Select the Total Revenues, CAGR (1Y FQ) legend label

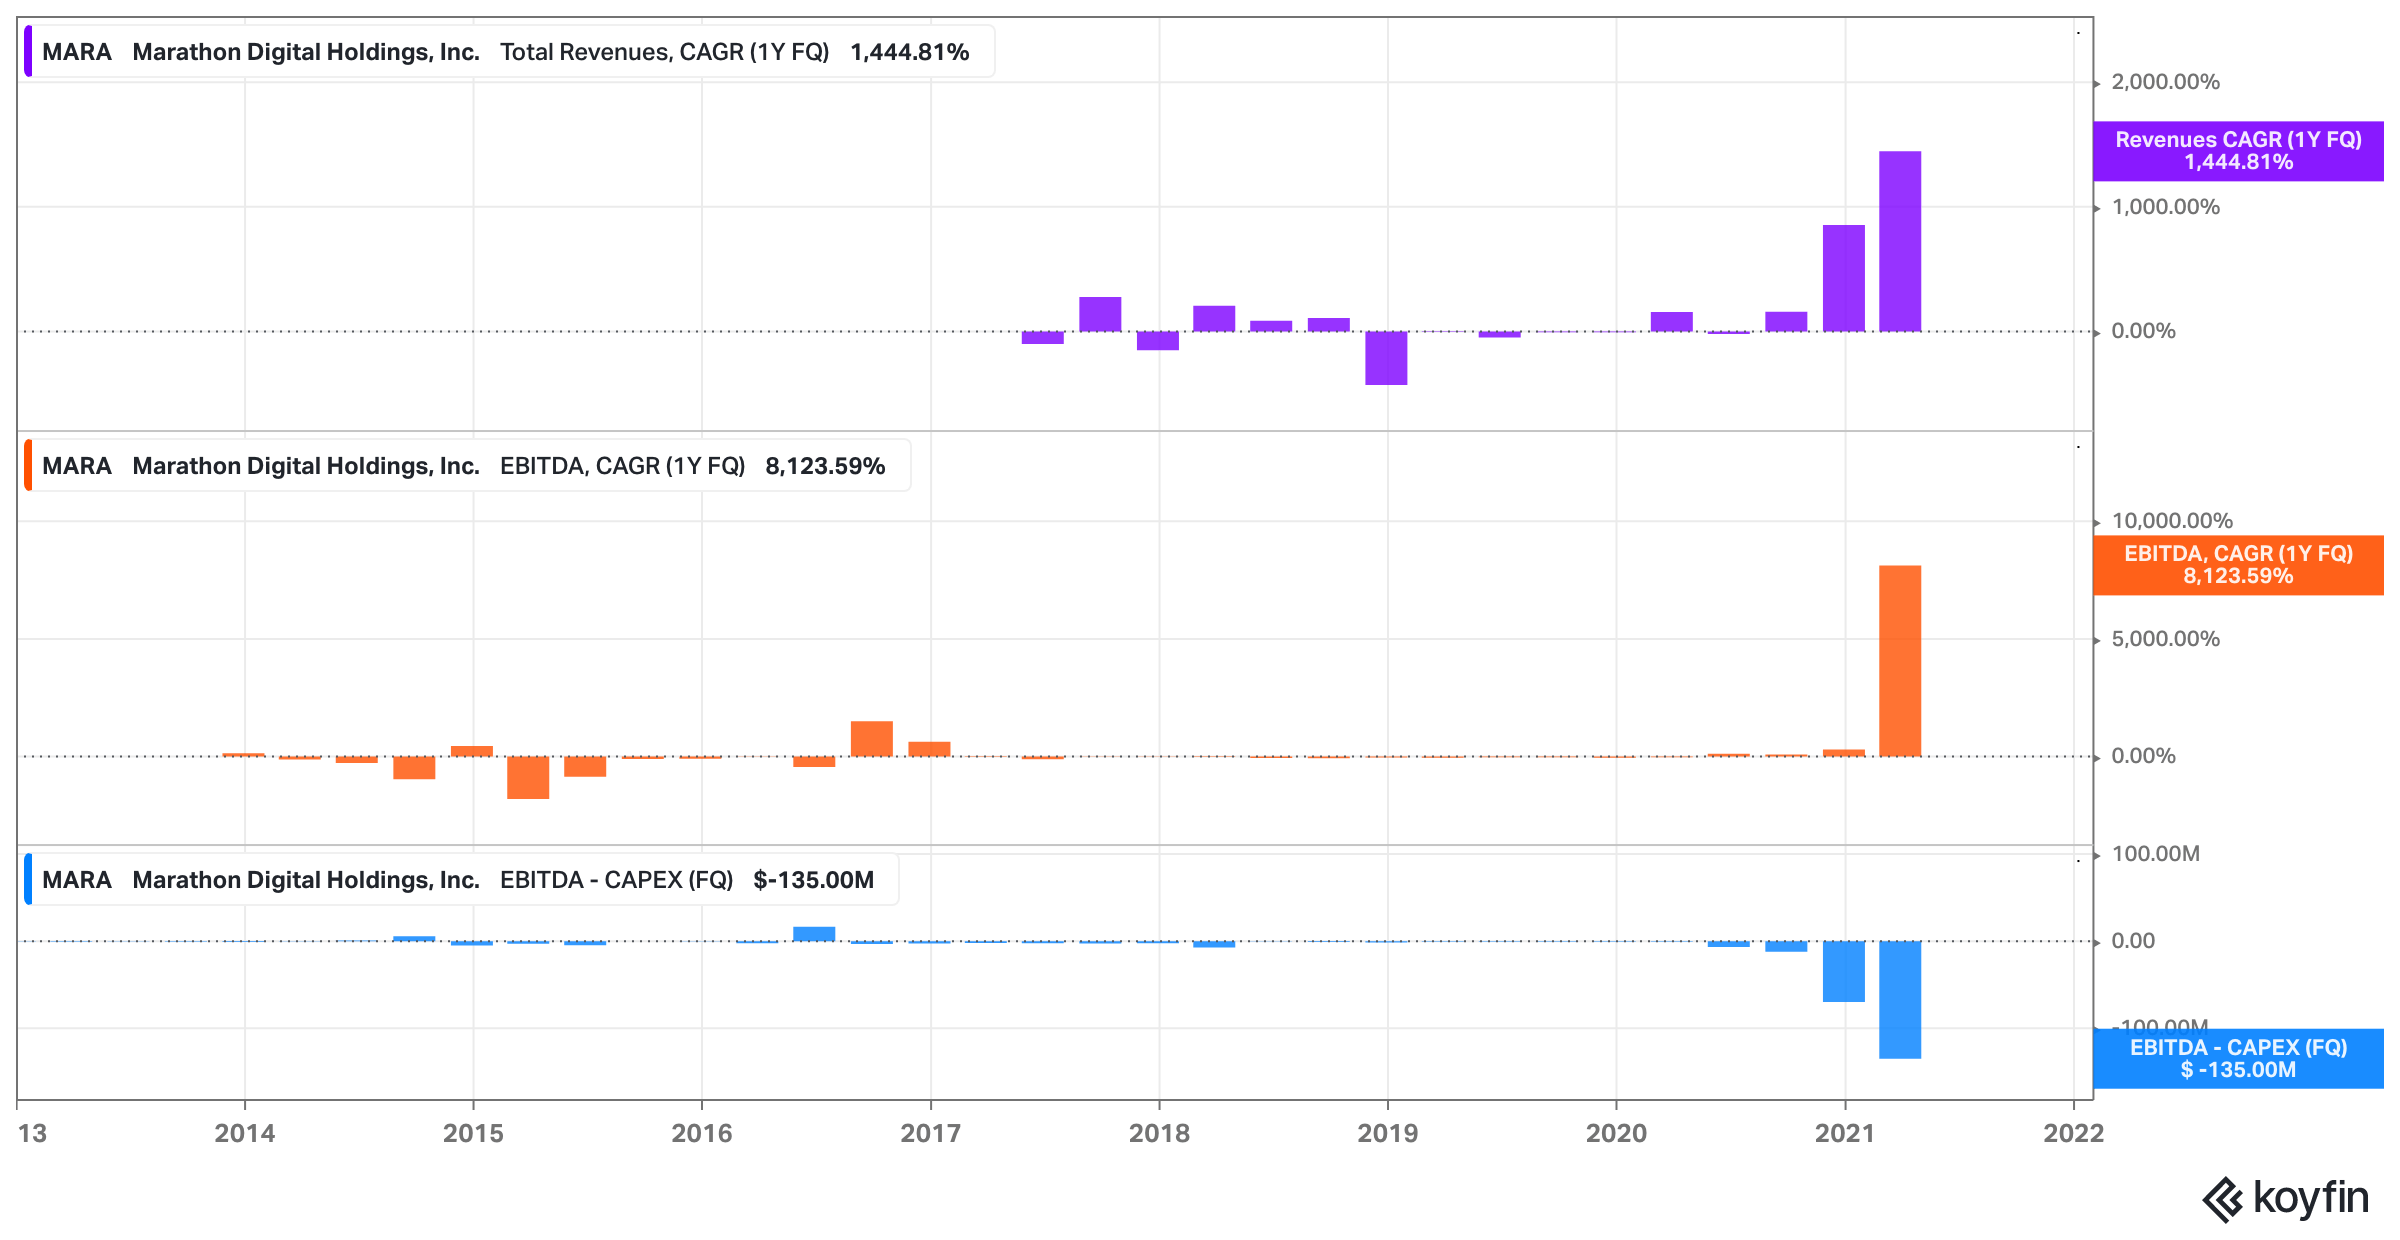[x=664, y=52]
